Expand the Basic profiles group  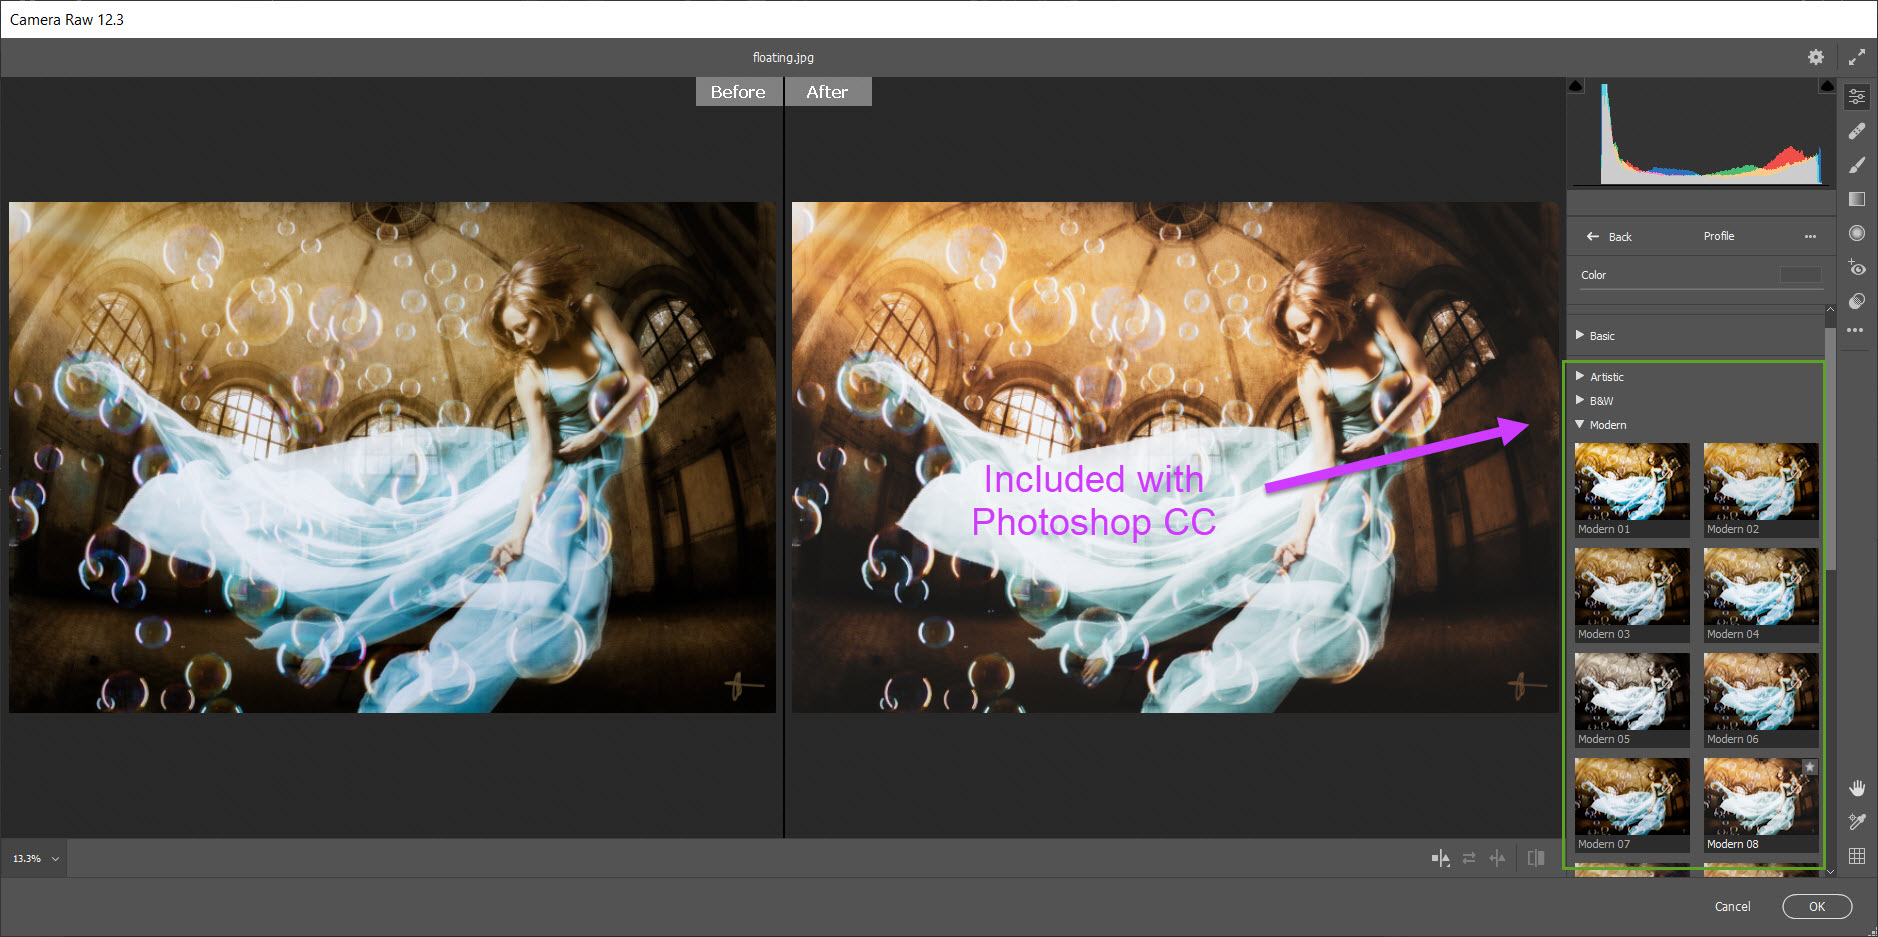(x=1600, y=335)
